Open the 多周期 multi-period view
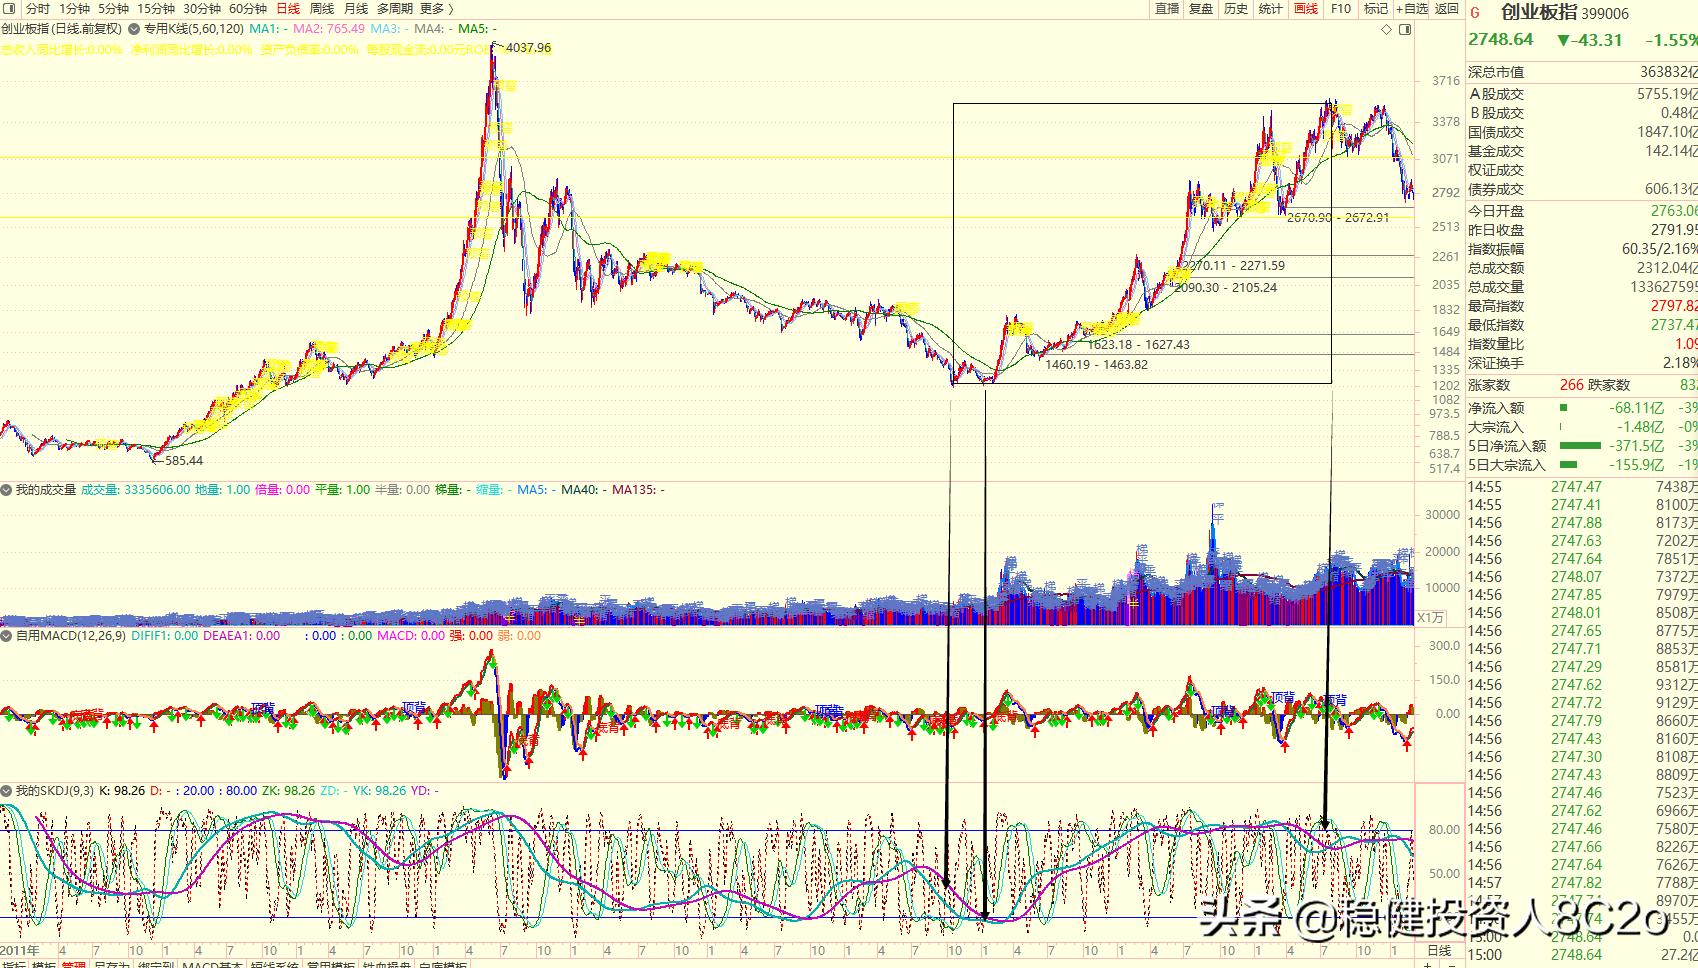1698x968 pixels. click(x=394, y=8)
